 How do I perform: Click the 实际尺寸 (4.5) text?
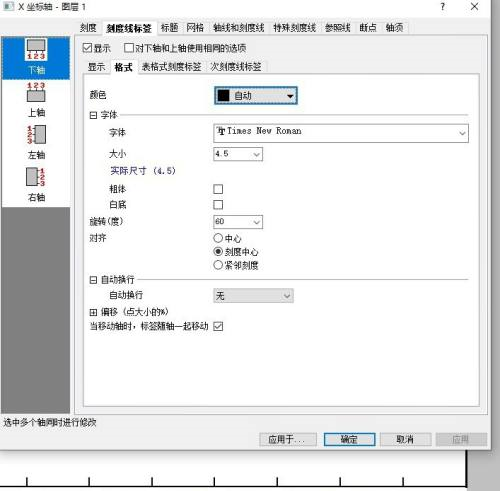[x=143, y=171]
